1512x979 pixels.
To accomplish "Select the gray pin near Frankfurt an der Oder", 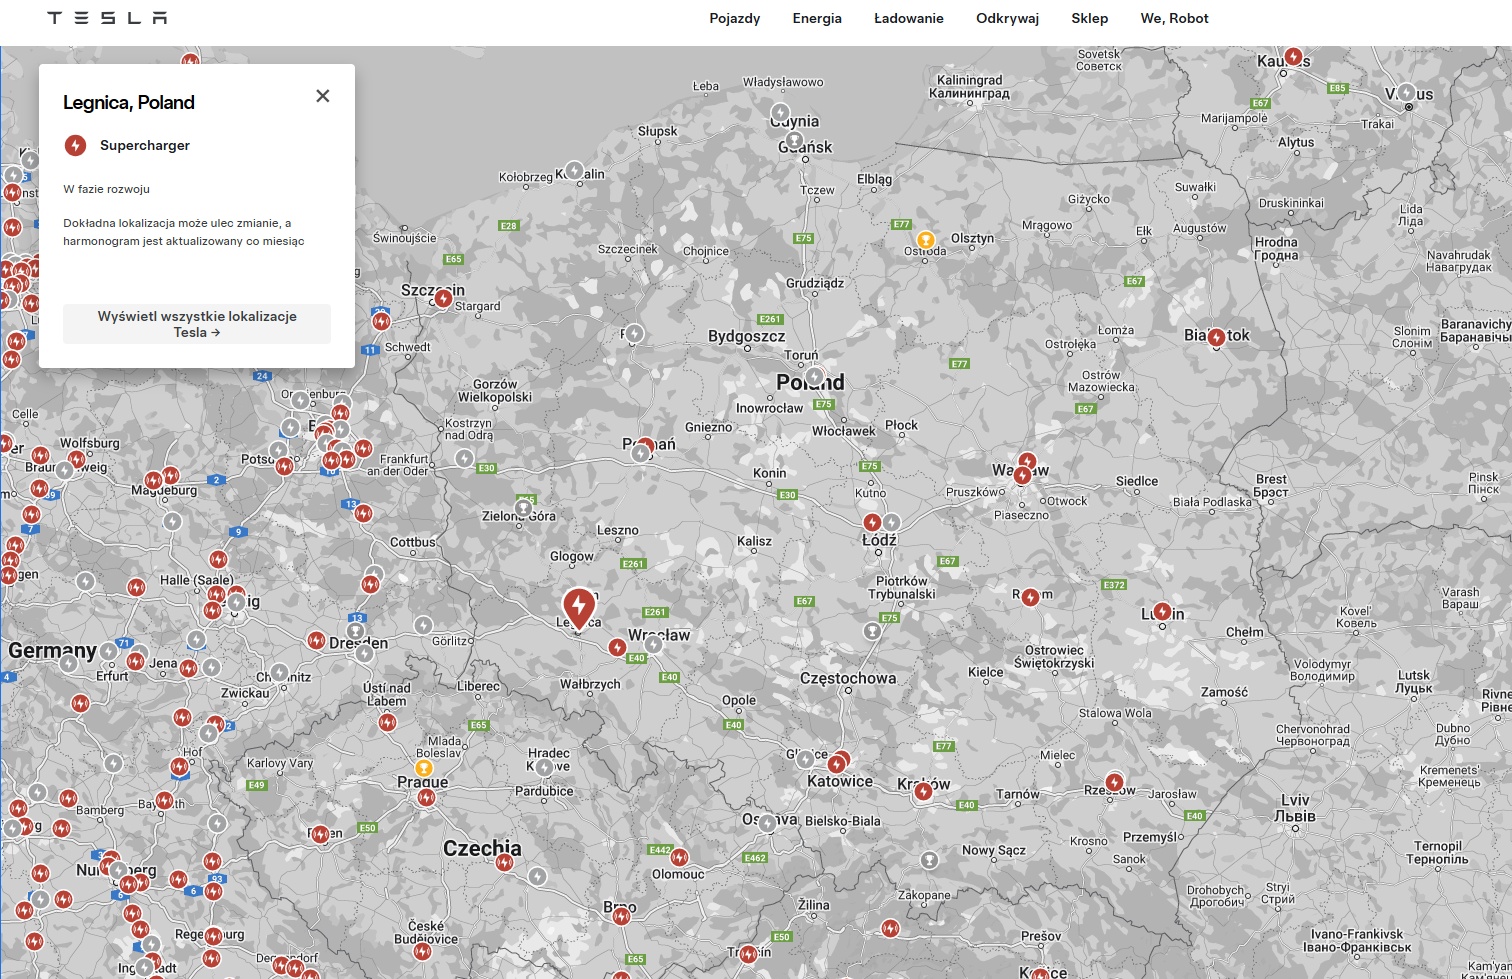I will 464,458.
